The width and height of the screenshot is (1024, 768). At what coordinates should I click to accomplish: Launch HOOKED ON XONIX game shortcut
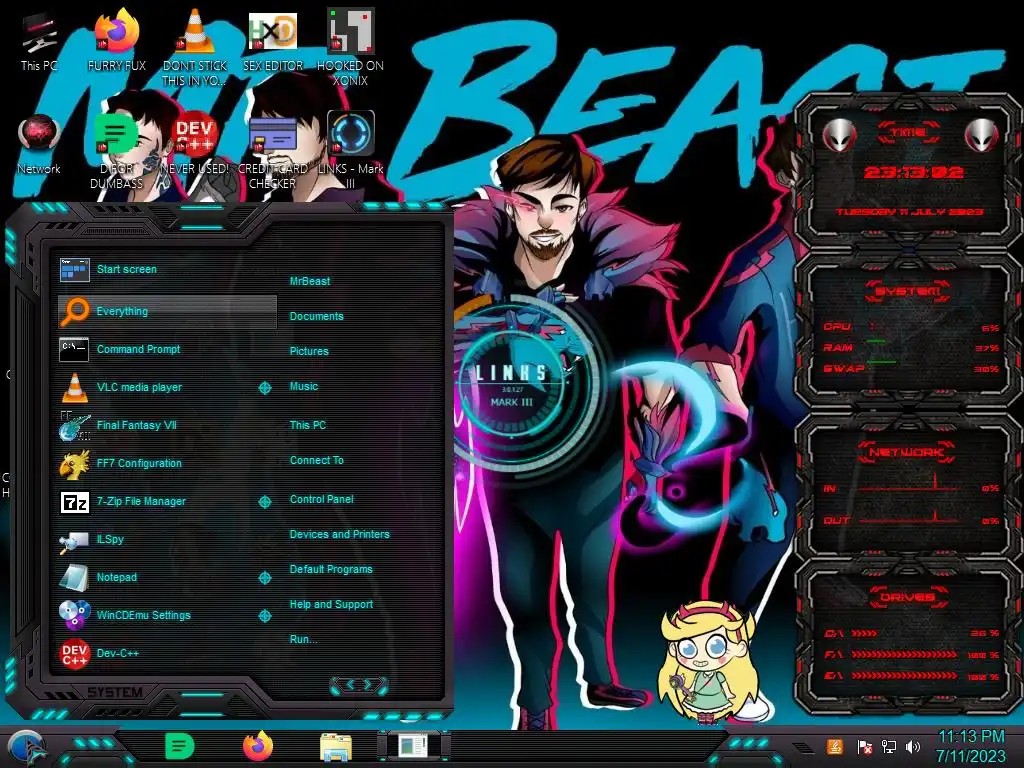350,48
